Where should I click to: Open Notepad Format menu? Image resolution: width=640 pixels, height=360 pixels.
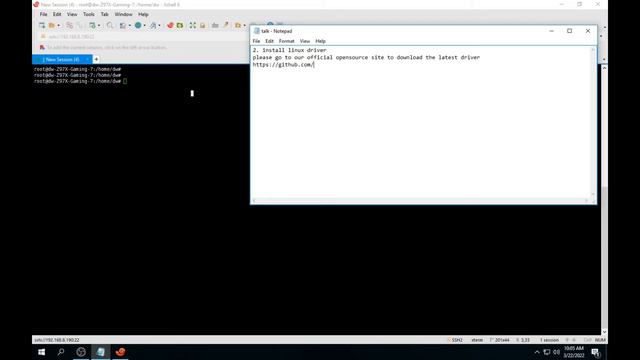287,41
